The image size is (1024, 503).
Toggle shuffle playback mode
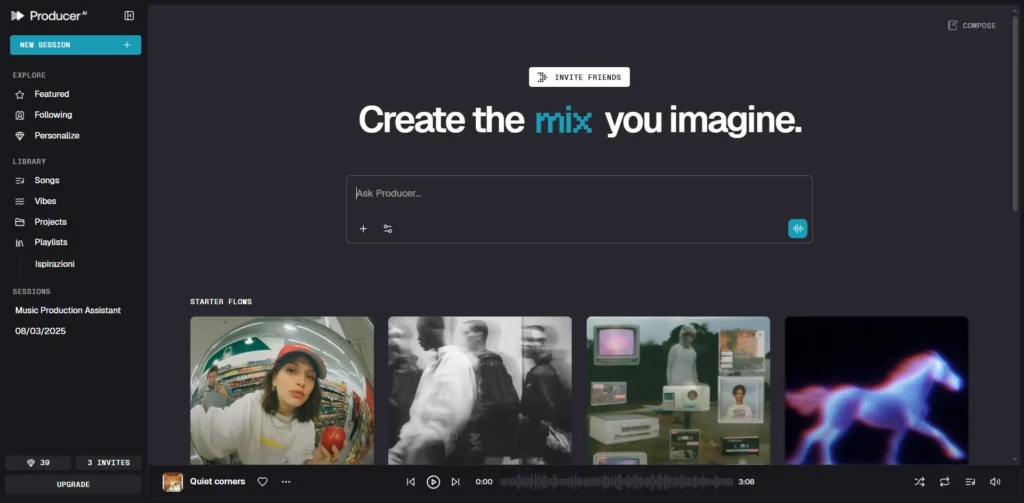(x=919, y=482)
